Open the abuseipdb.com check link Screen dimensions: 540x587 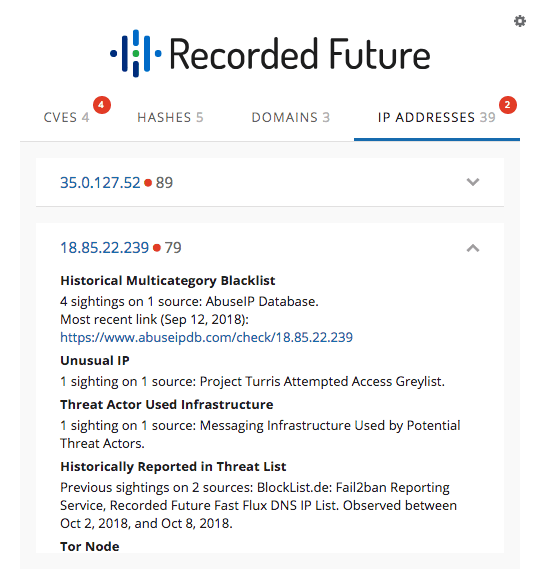tap(206, 337)
